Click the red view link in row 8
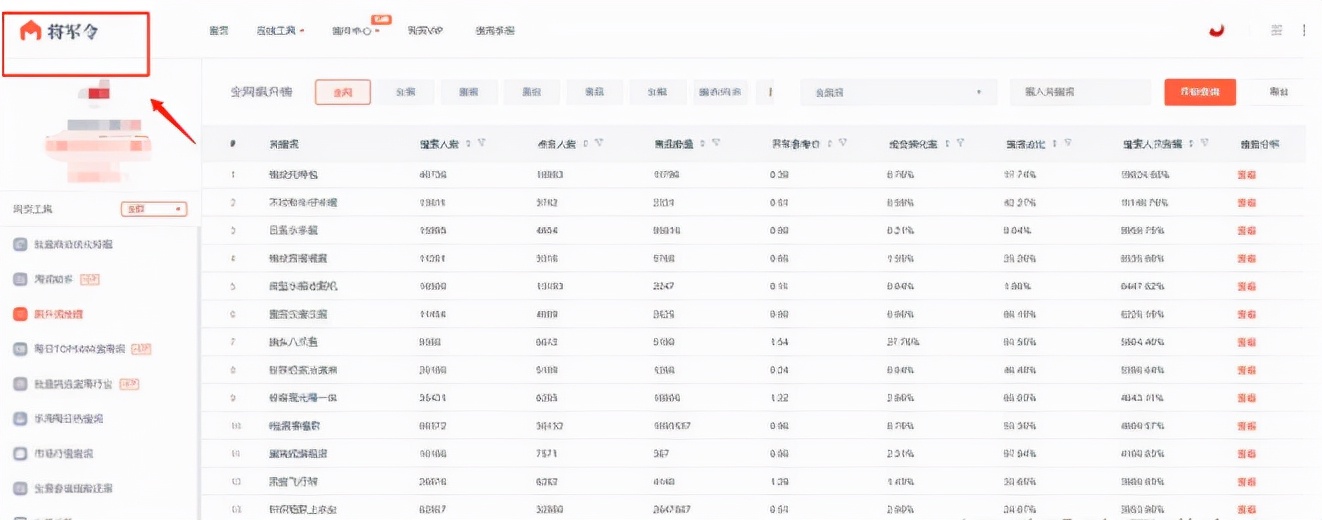The width and height of the screenshot is (1322, 520). [x=1247, y=370]
